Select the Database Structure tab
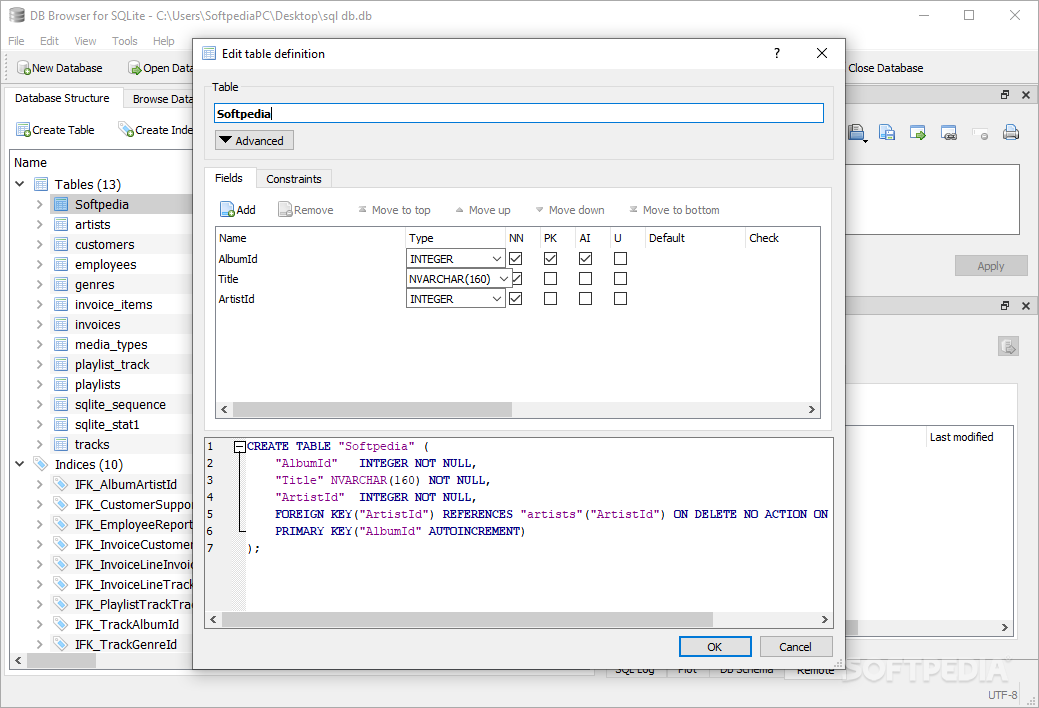The image size is (1039, 708). (x=62, y=97)
